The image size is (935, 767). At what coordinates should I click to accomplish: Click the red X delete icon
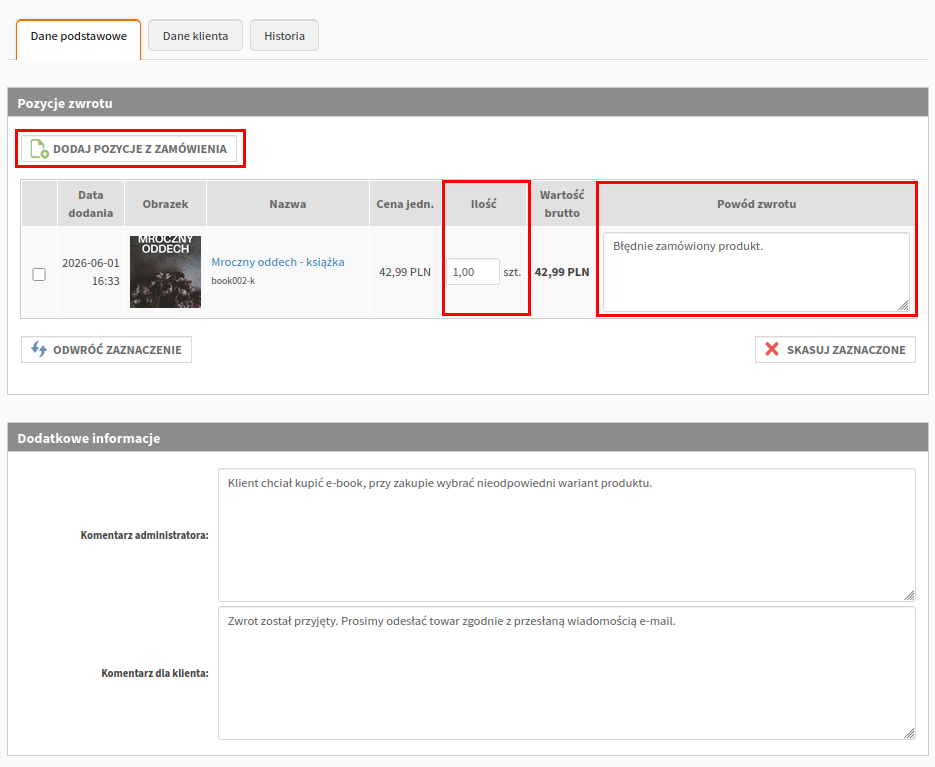coord(772,349)
